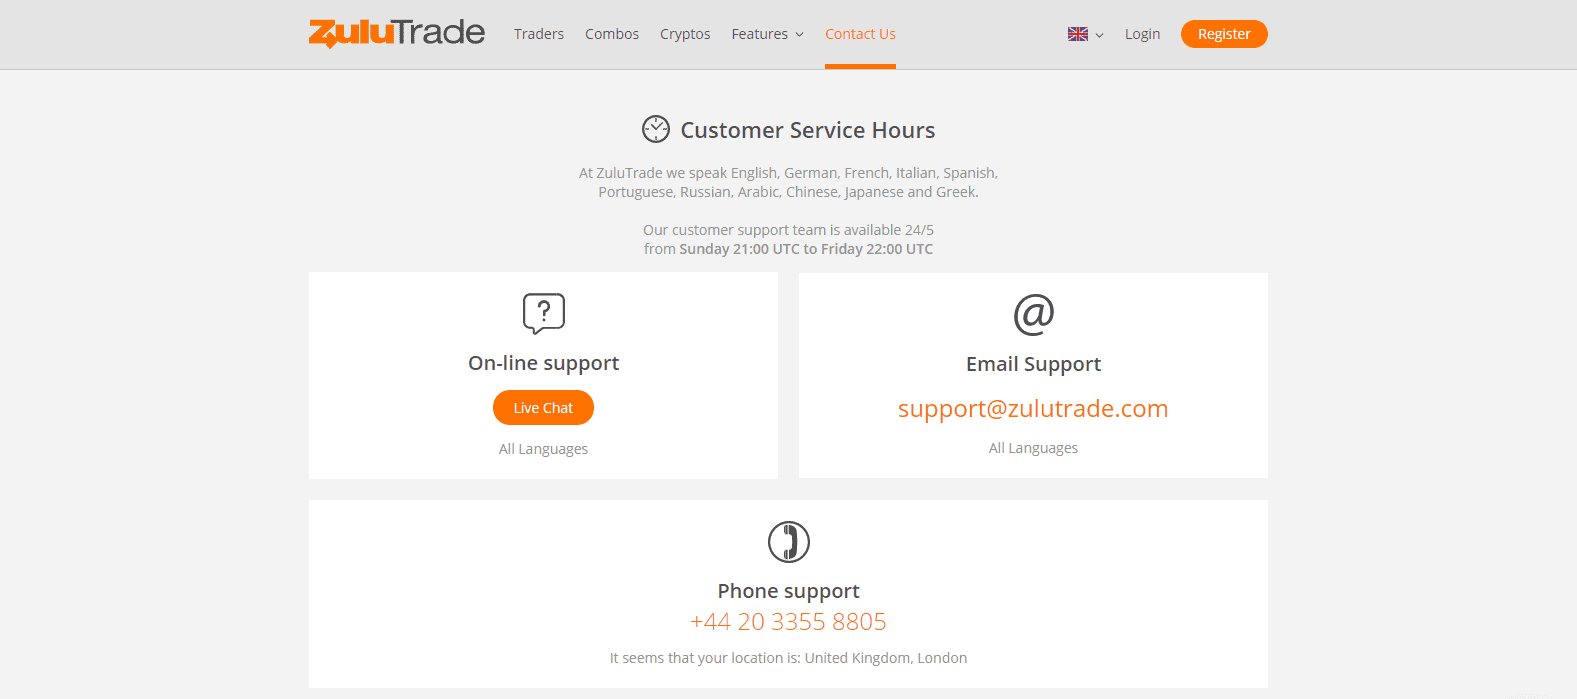
Task: Click the Login link
Action: [1142, 34]
